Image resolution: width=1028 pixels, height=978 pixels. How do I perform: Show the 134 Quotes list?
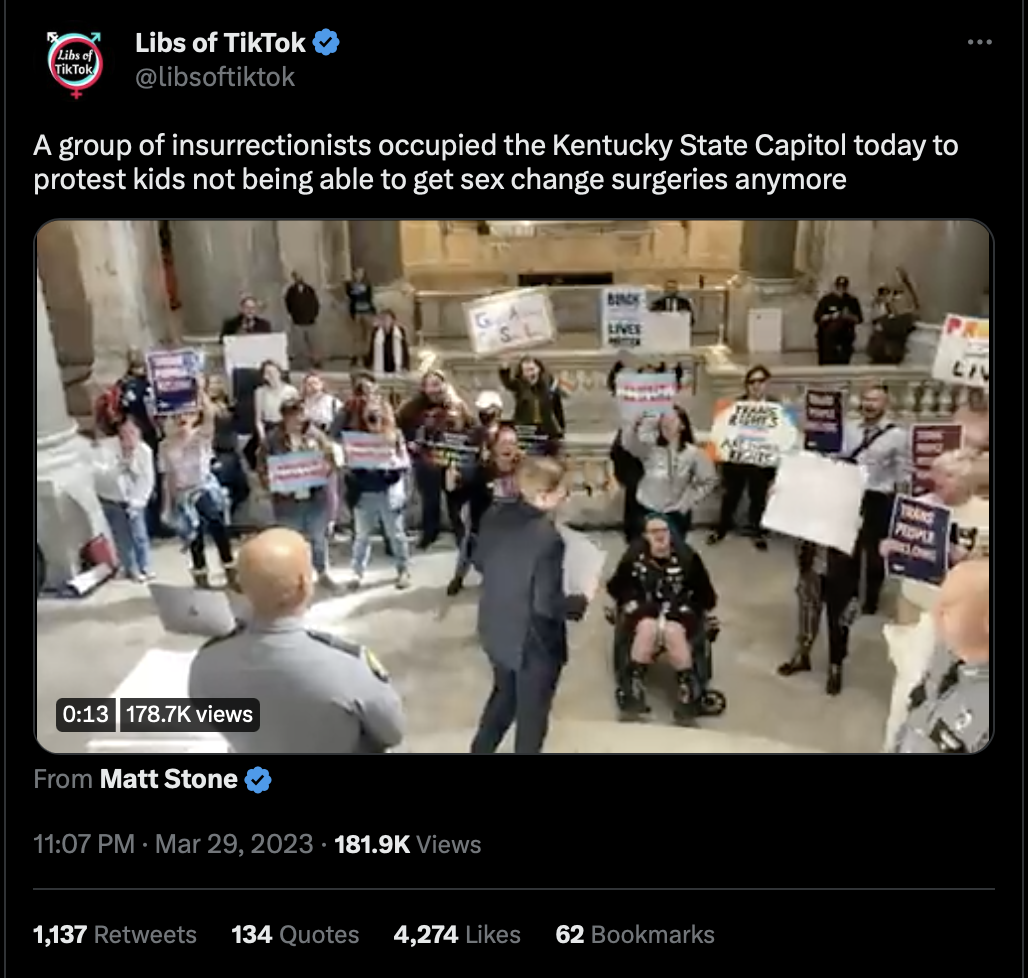pyautogui.click(x=295, y=934)
